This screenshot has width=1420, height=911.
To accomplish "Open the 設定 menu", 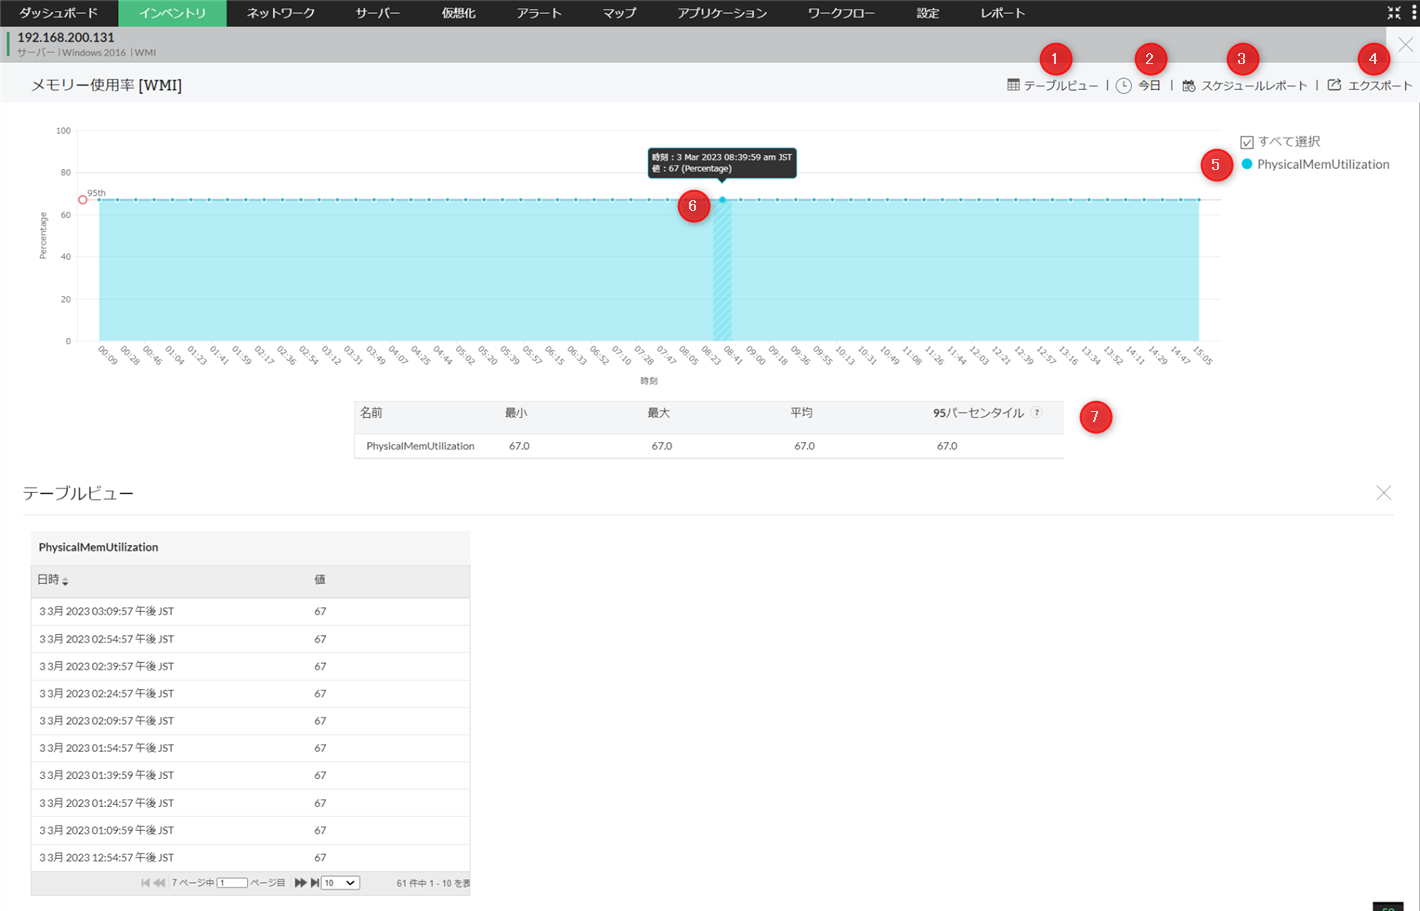I will [x=928, y=13].
